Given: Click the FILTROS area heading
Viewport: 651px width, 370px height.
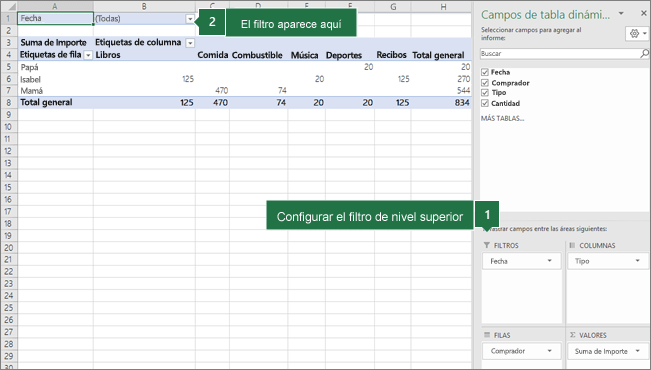Looking at the screenshot, I should click(x=502, y=245).
